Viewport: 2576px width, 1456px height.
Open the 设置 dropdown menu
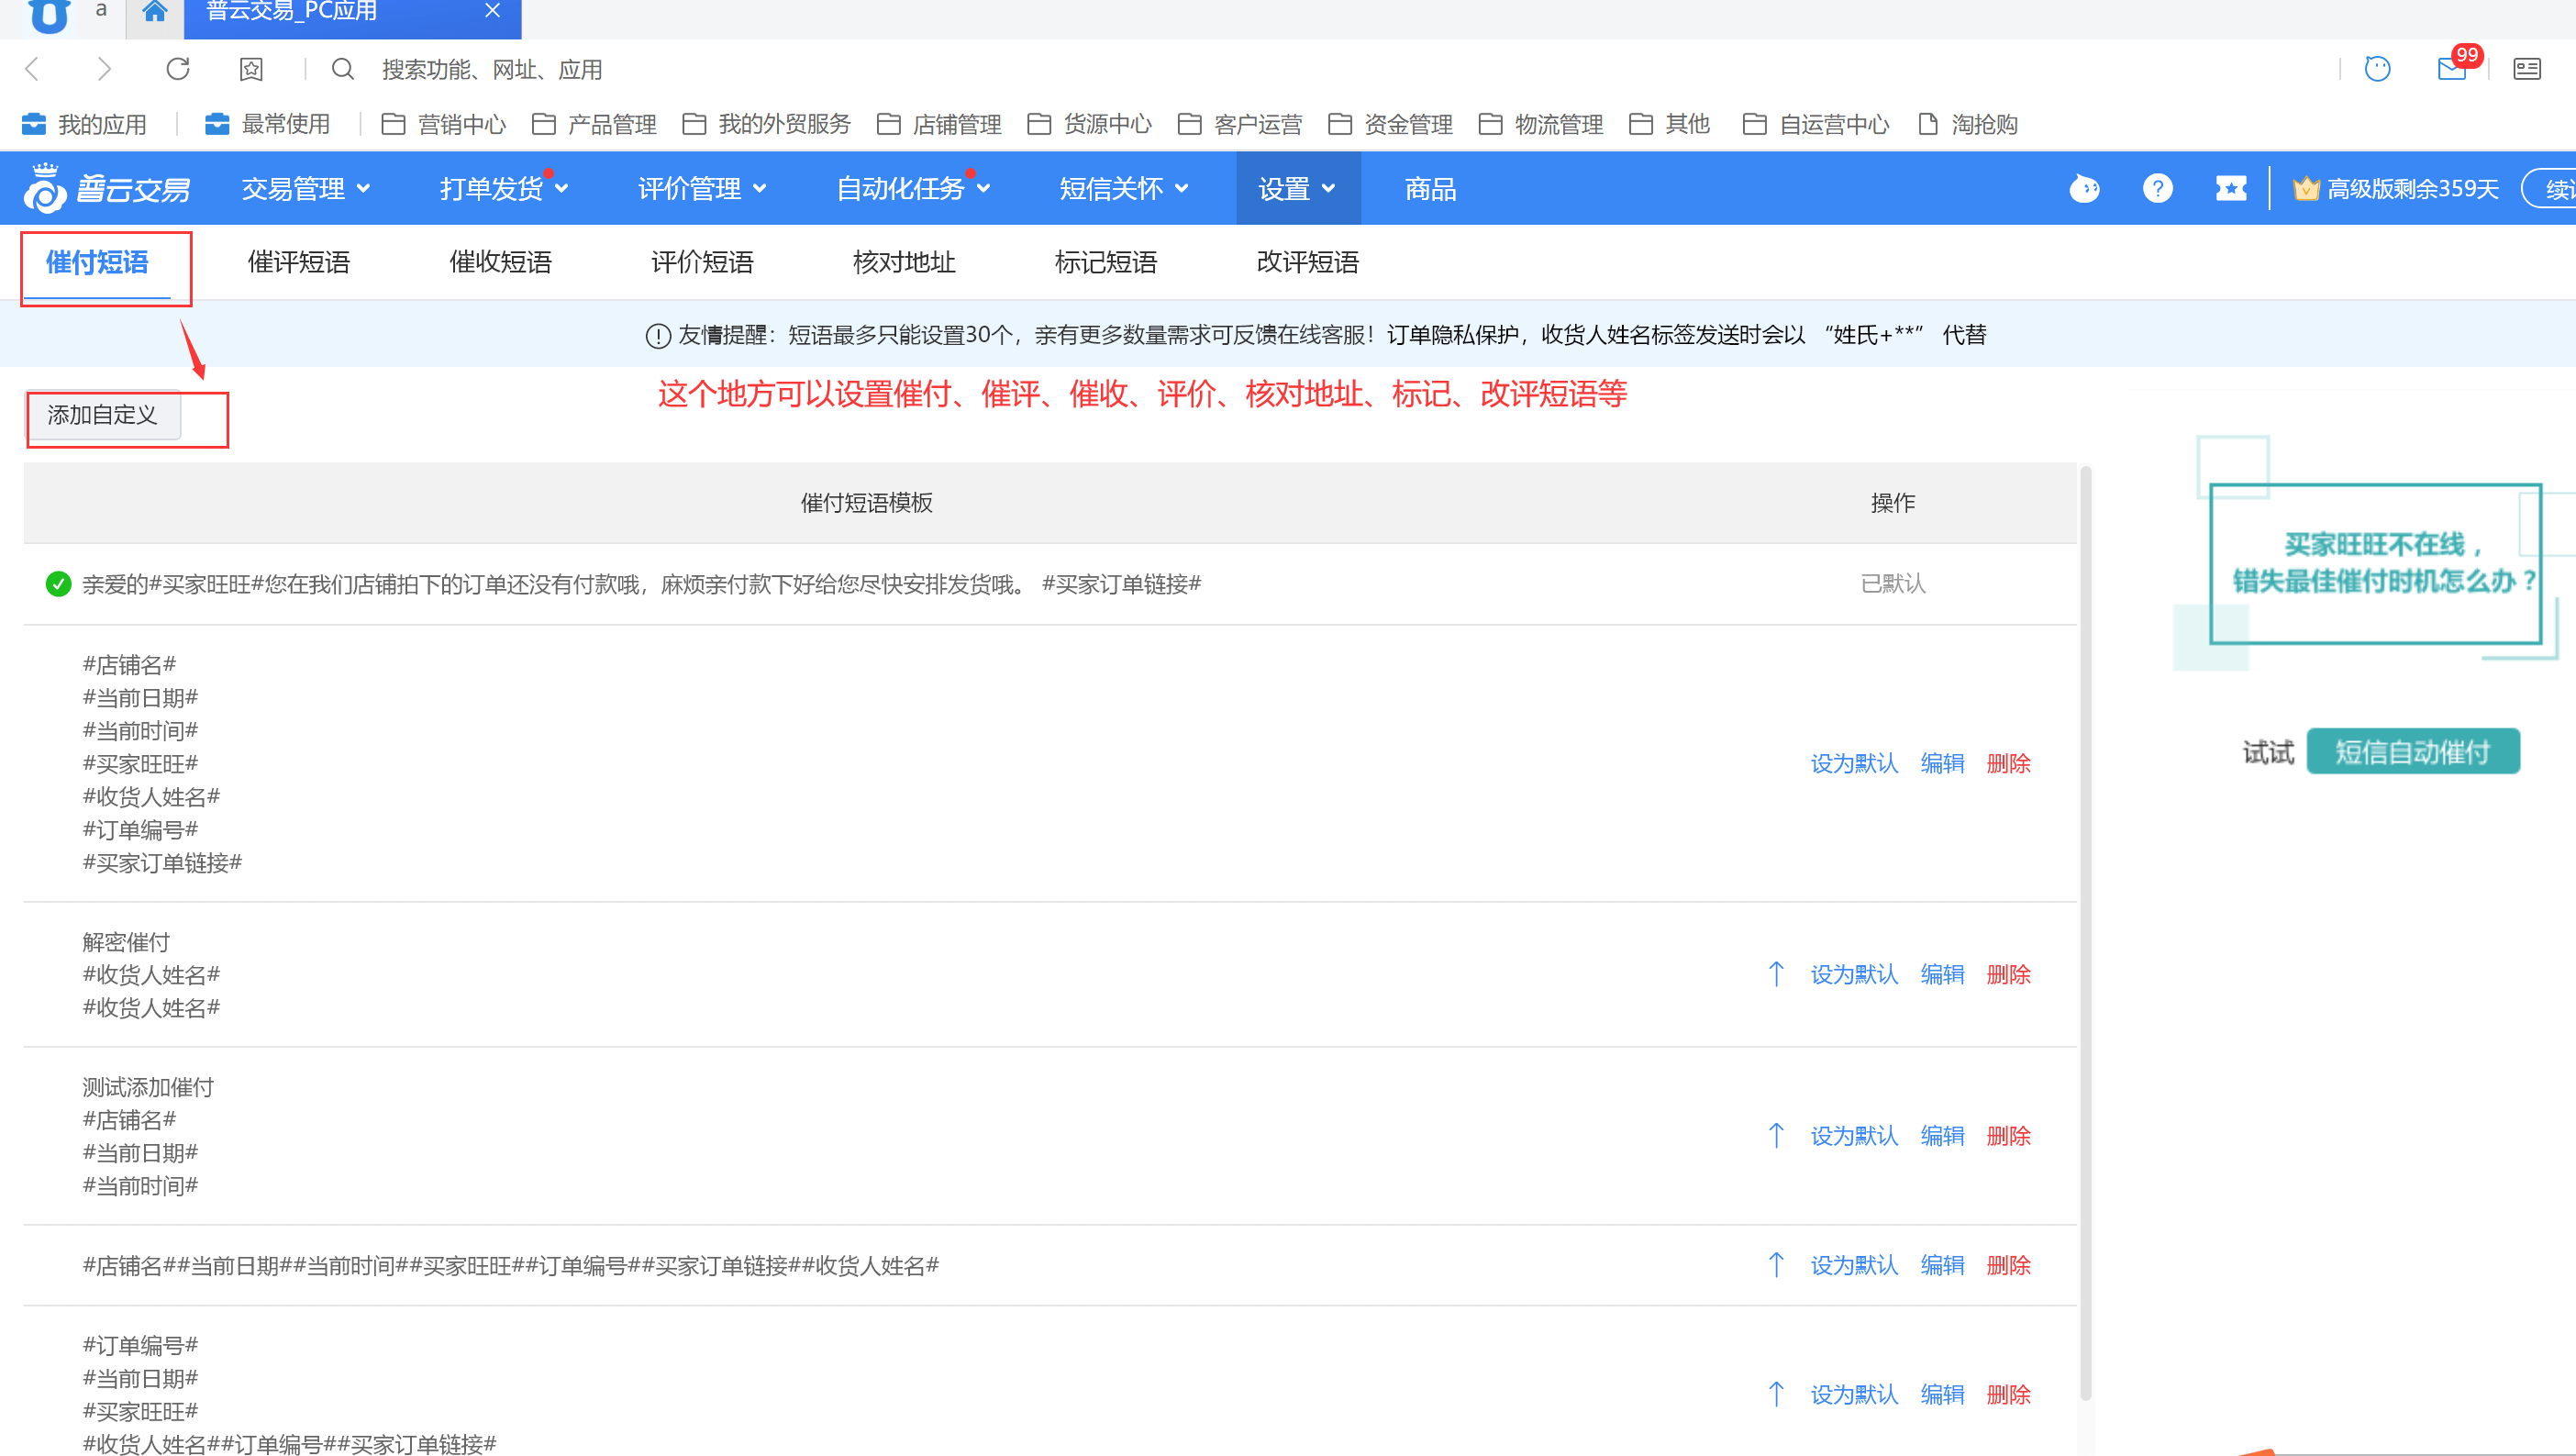1296,188
